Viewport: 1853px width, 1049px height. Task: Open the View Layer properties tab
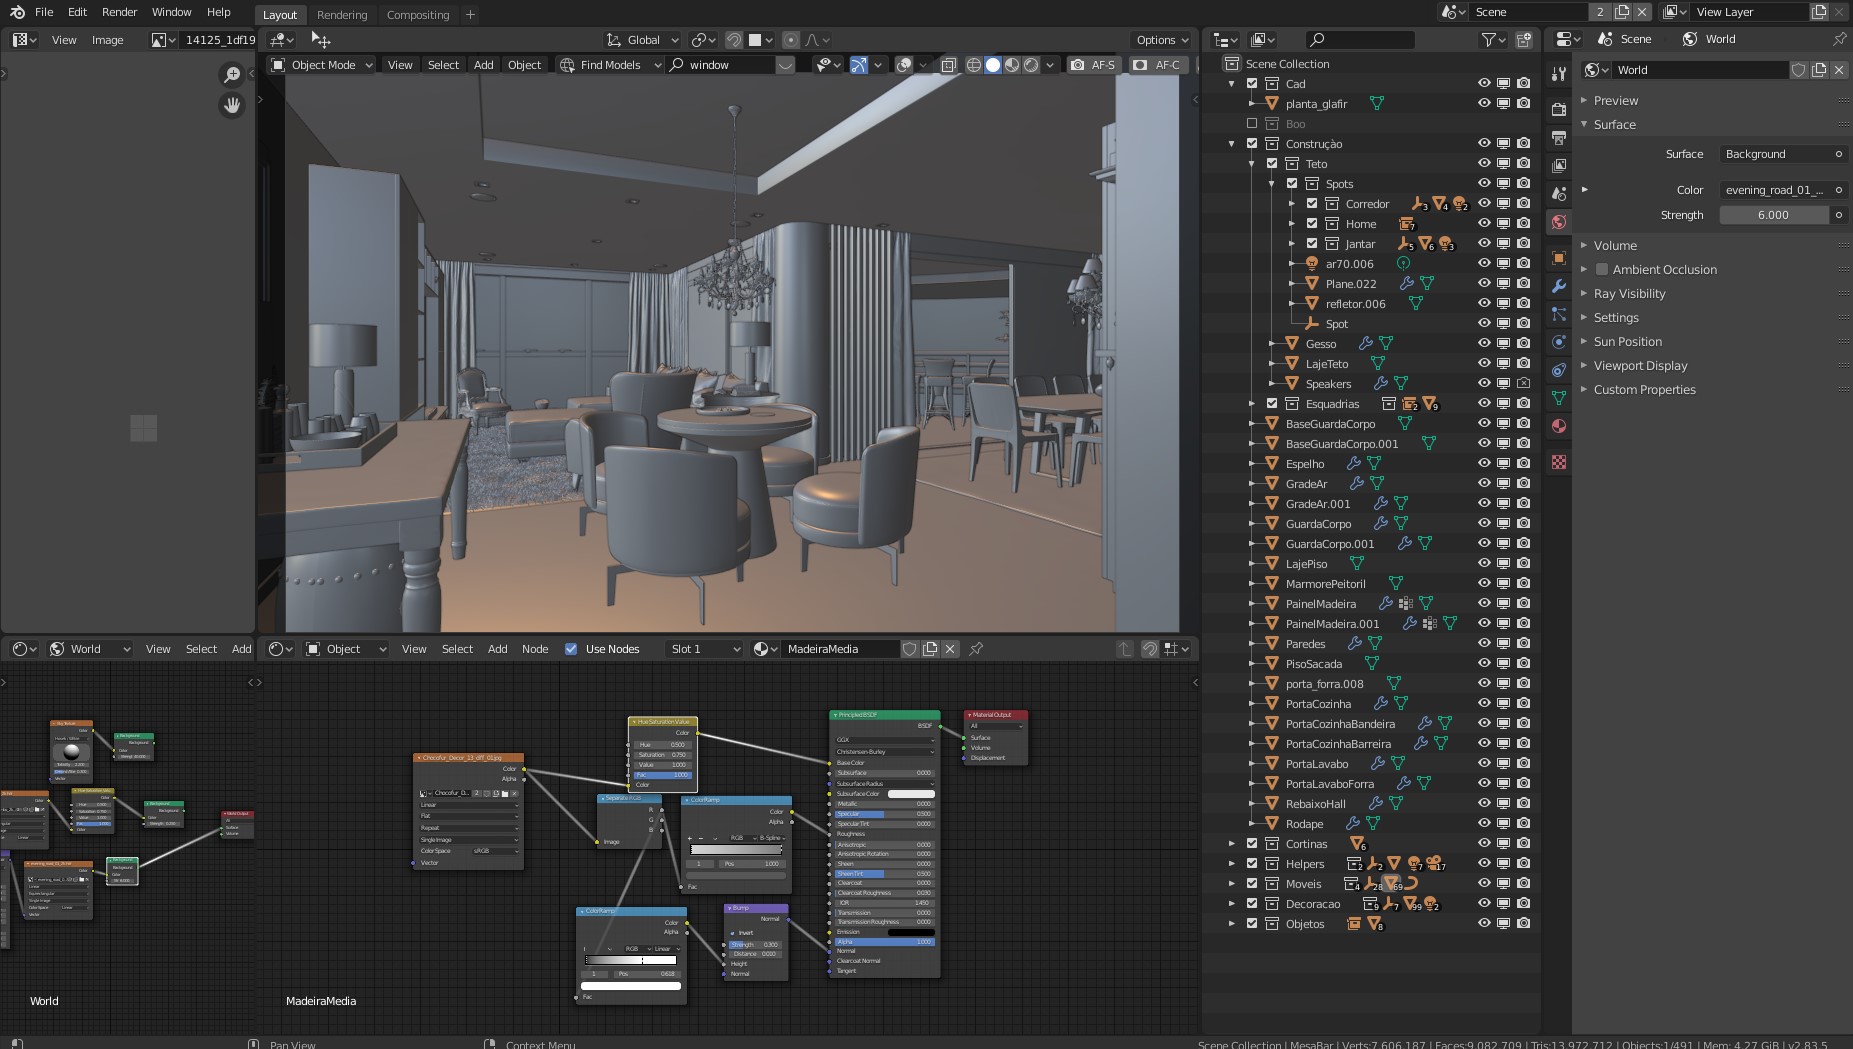point(1558,165)
